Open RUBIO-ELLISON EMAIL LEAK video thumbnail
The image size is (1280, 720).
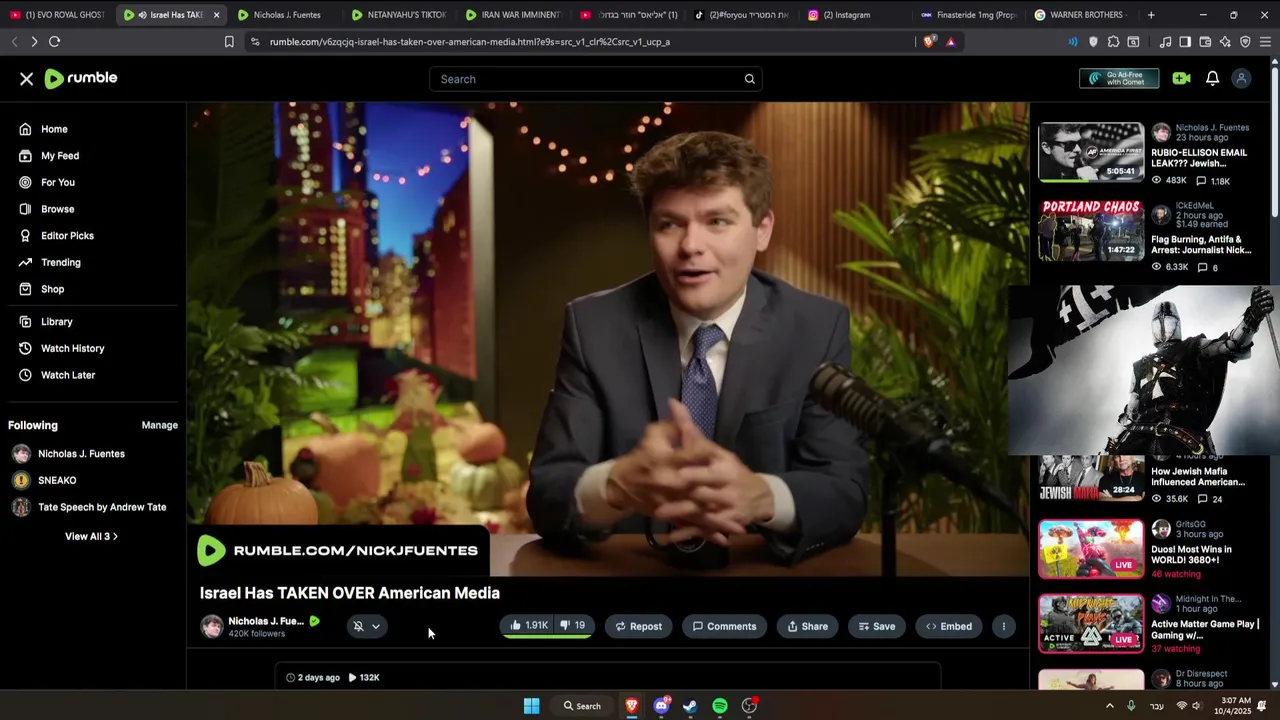pos(1091,152)
